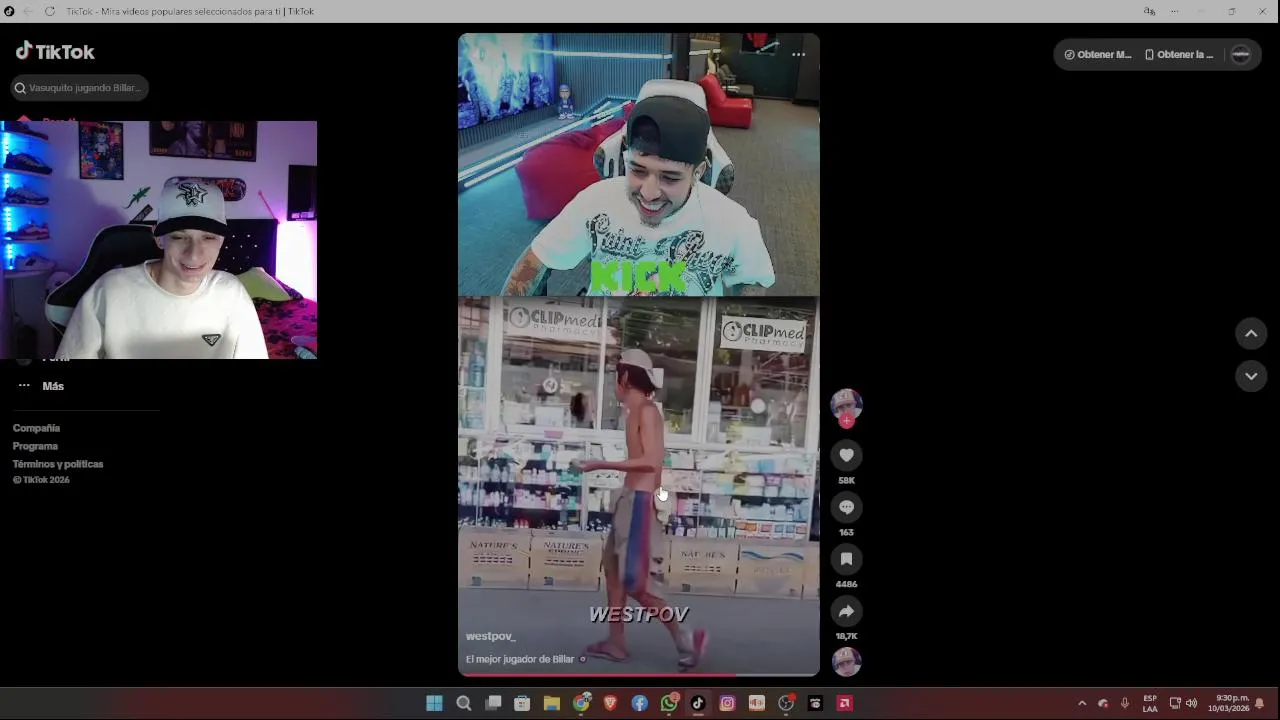This screenshot has width=1280, height=720.
Task: Open the sound disc below the share icon
Action: coord(846,662)
